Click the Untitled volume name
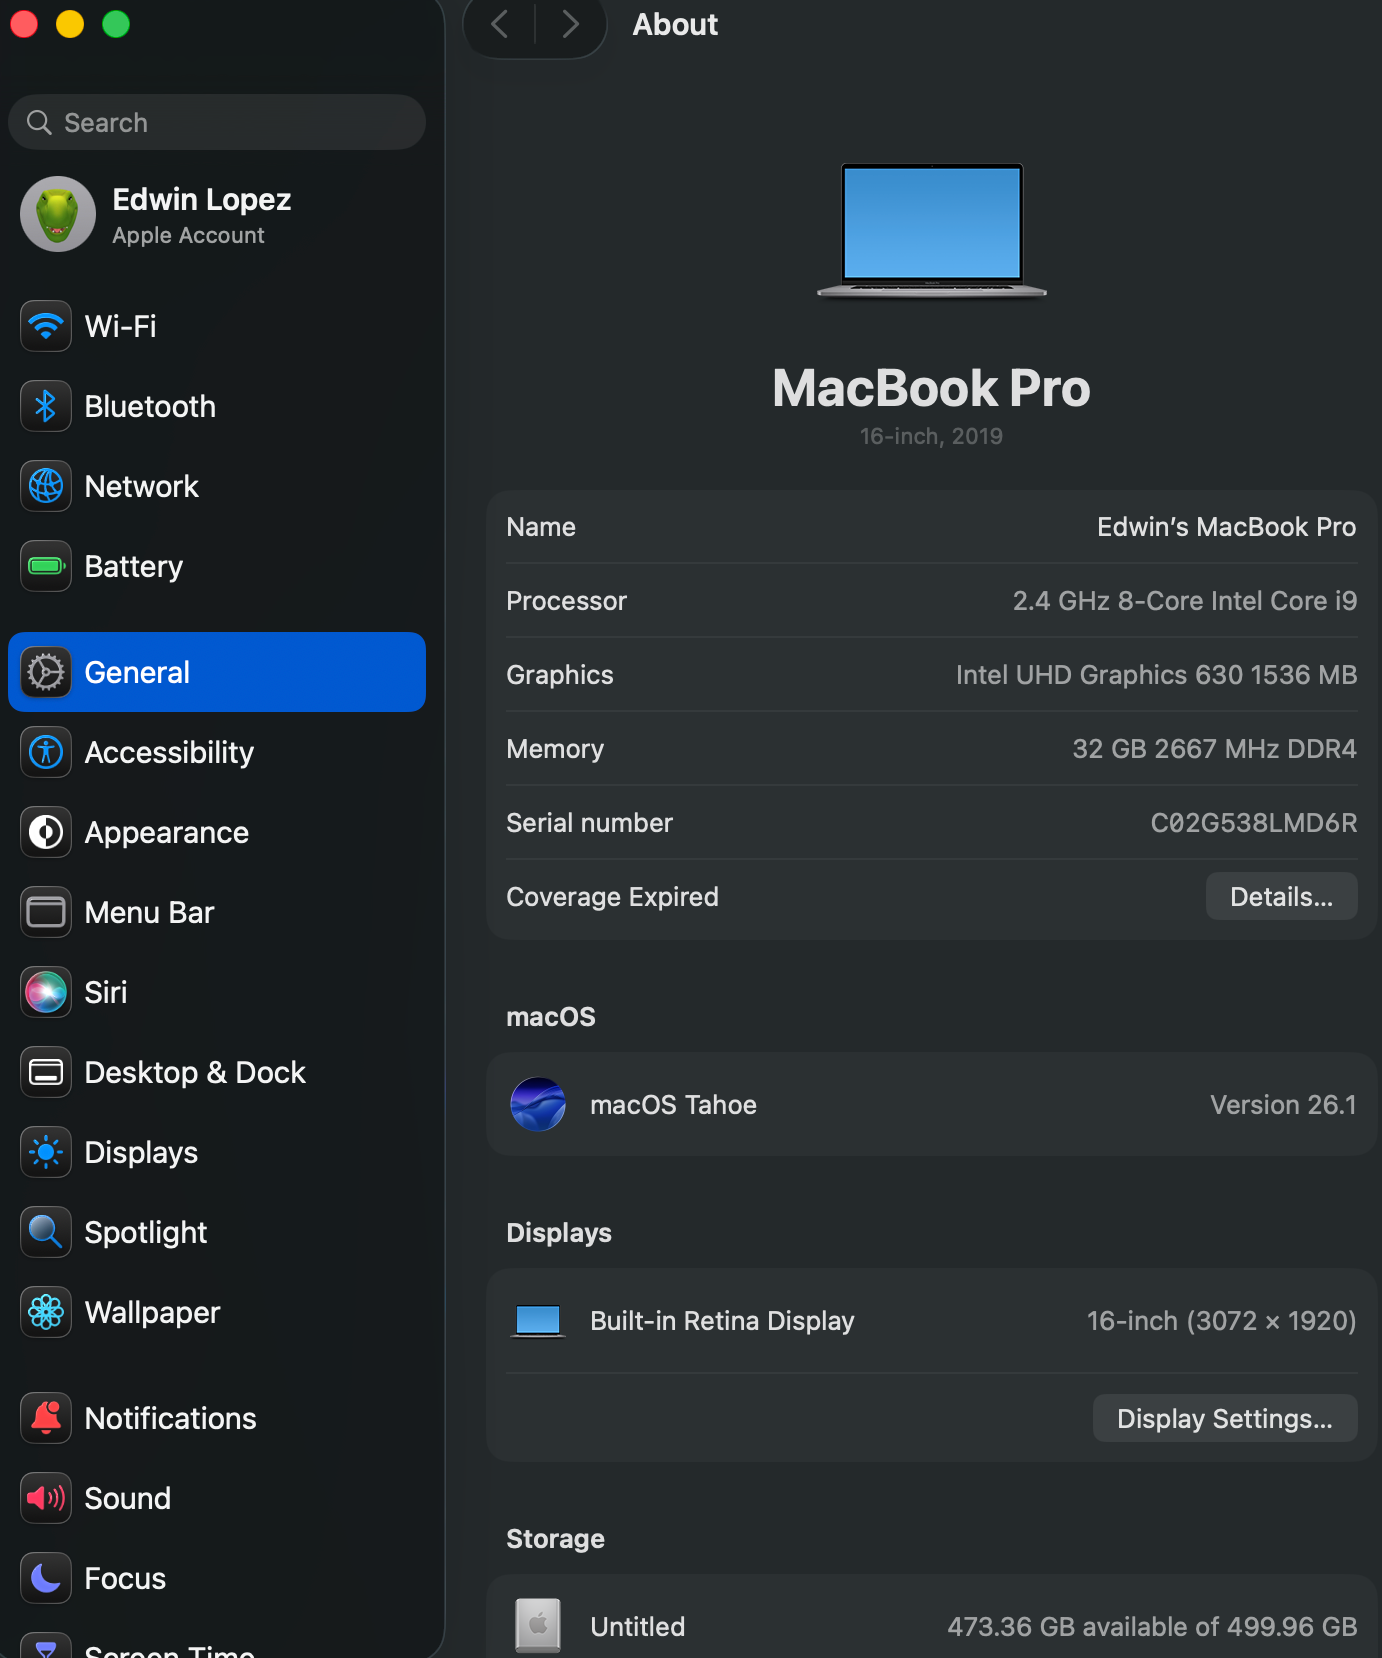This screenshot has height=1658, width=1382. pyautogui.click(x=637, y=1627)
